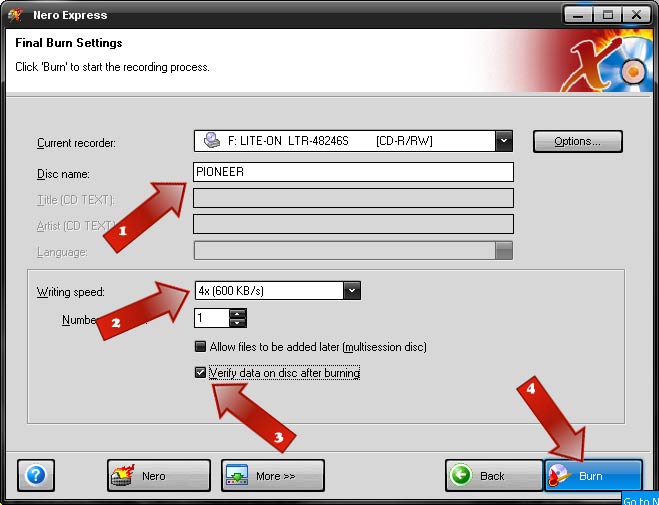Maximize the Nero Express window

[608, 15]
